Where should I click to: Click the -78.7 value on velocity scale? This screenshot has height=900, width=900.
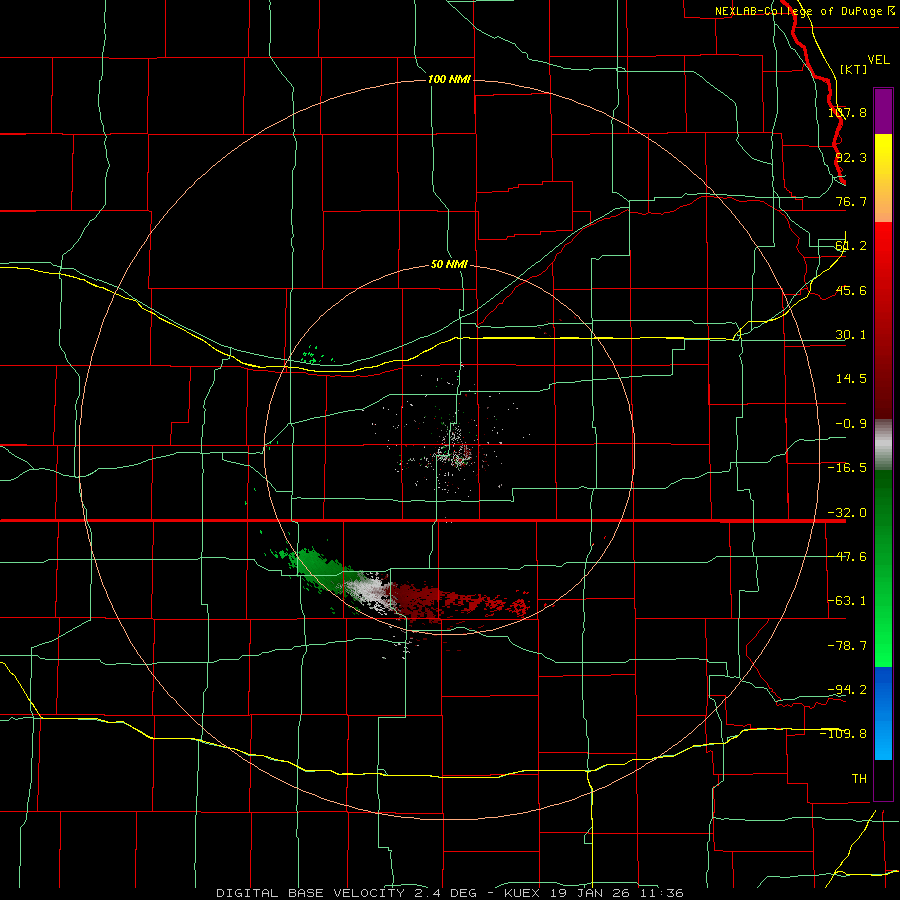coord(847,646)
